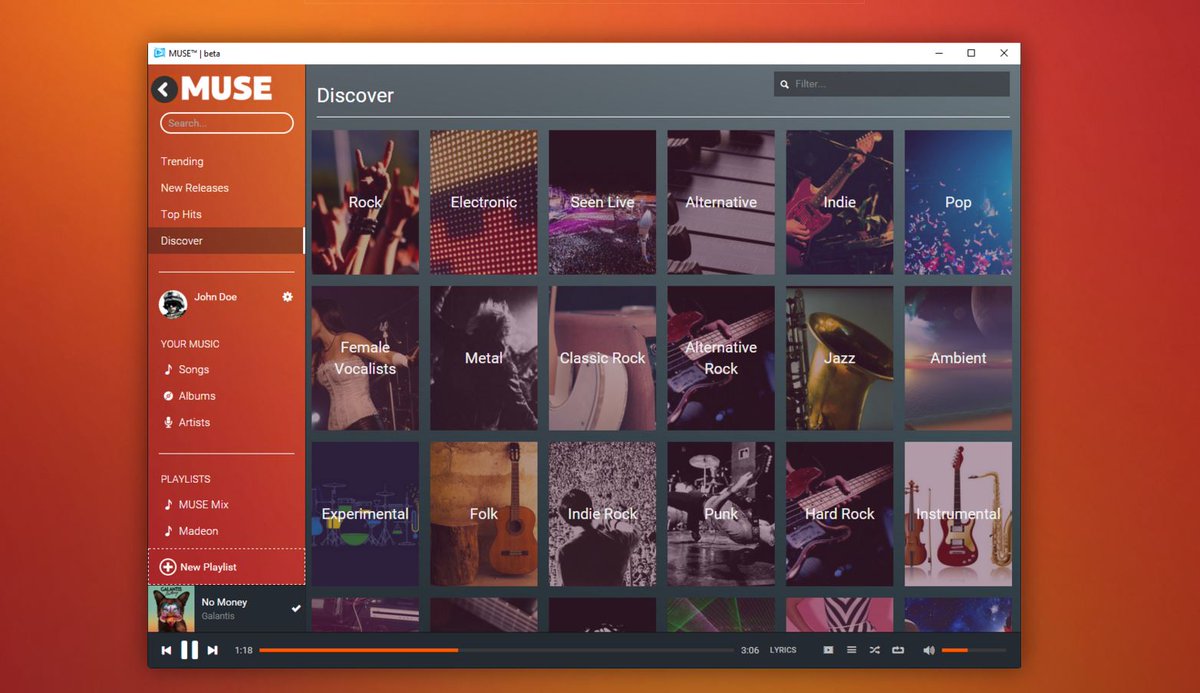Toggle repeat playback
This screenshot has height=693, width=1200.
(x=898, y=650)
